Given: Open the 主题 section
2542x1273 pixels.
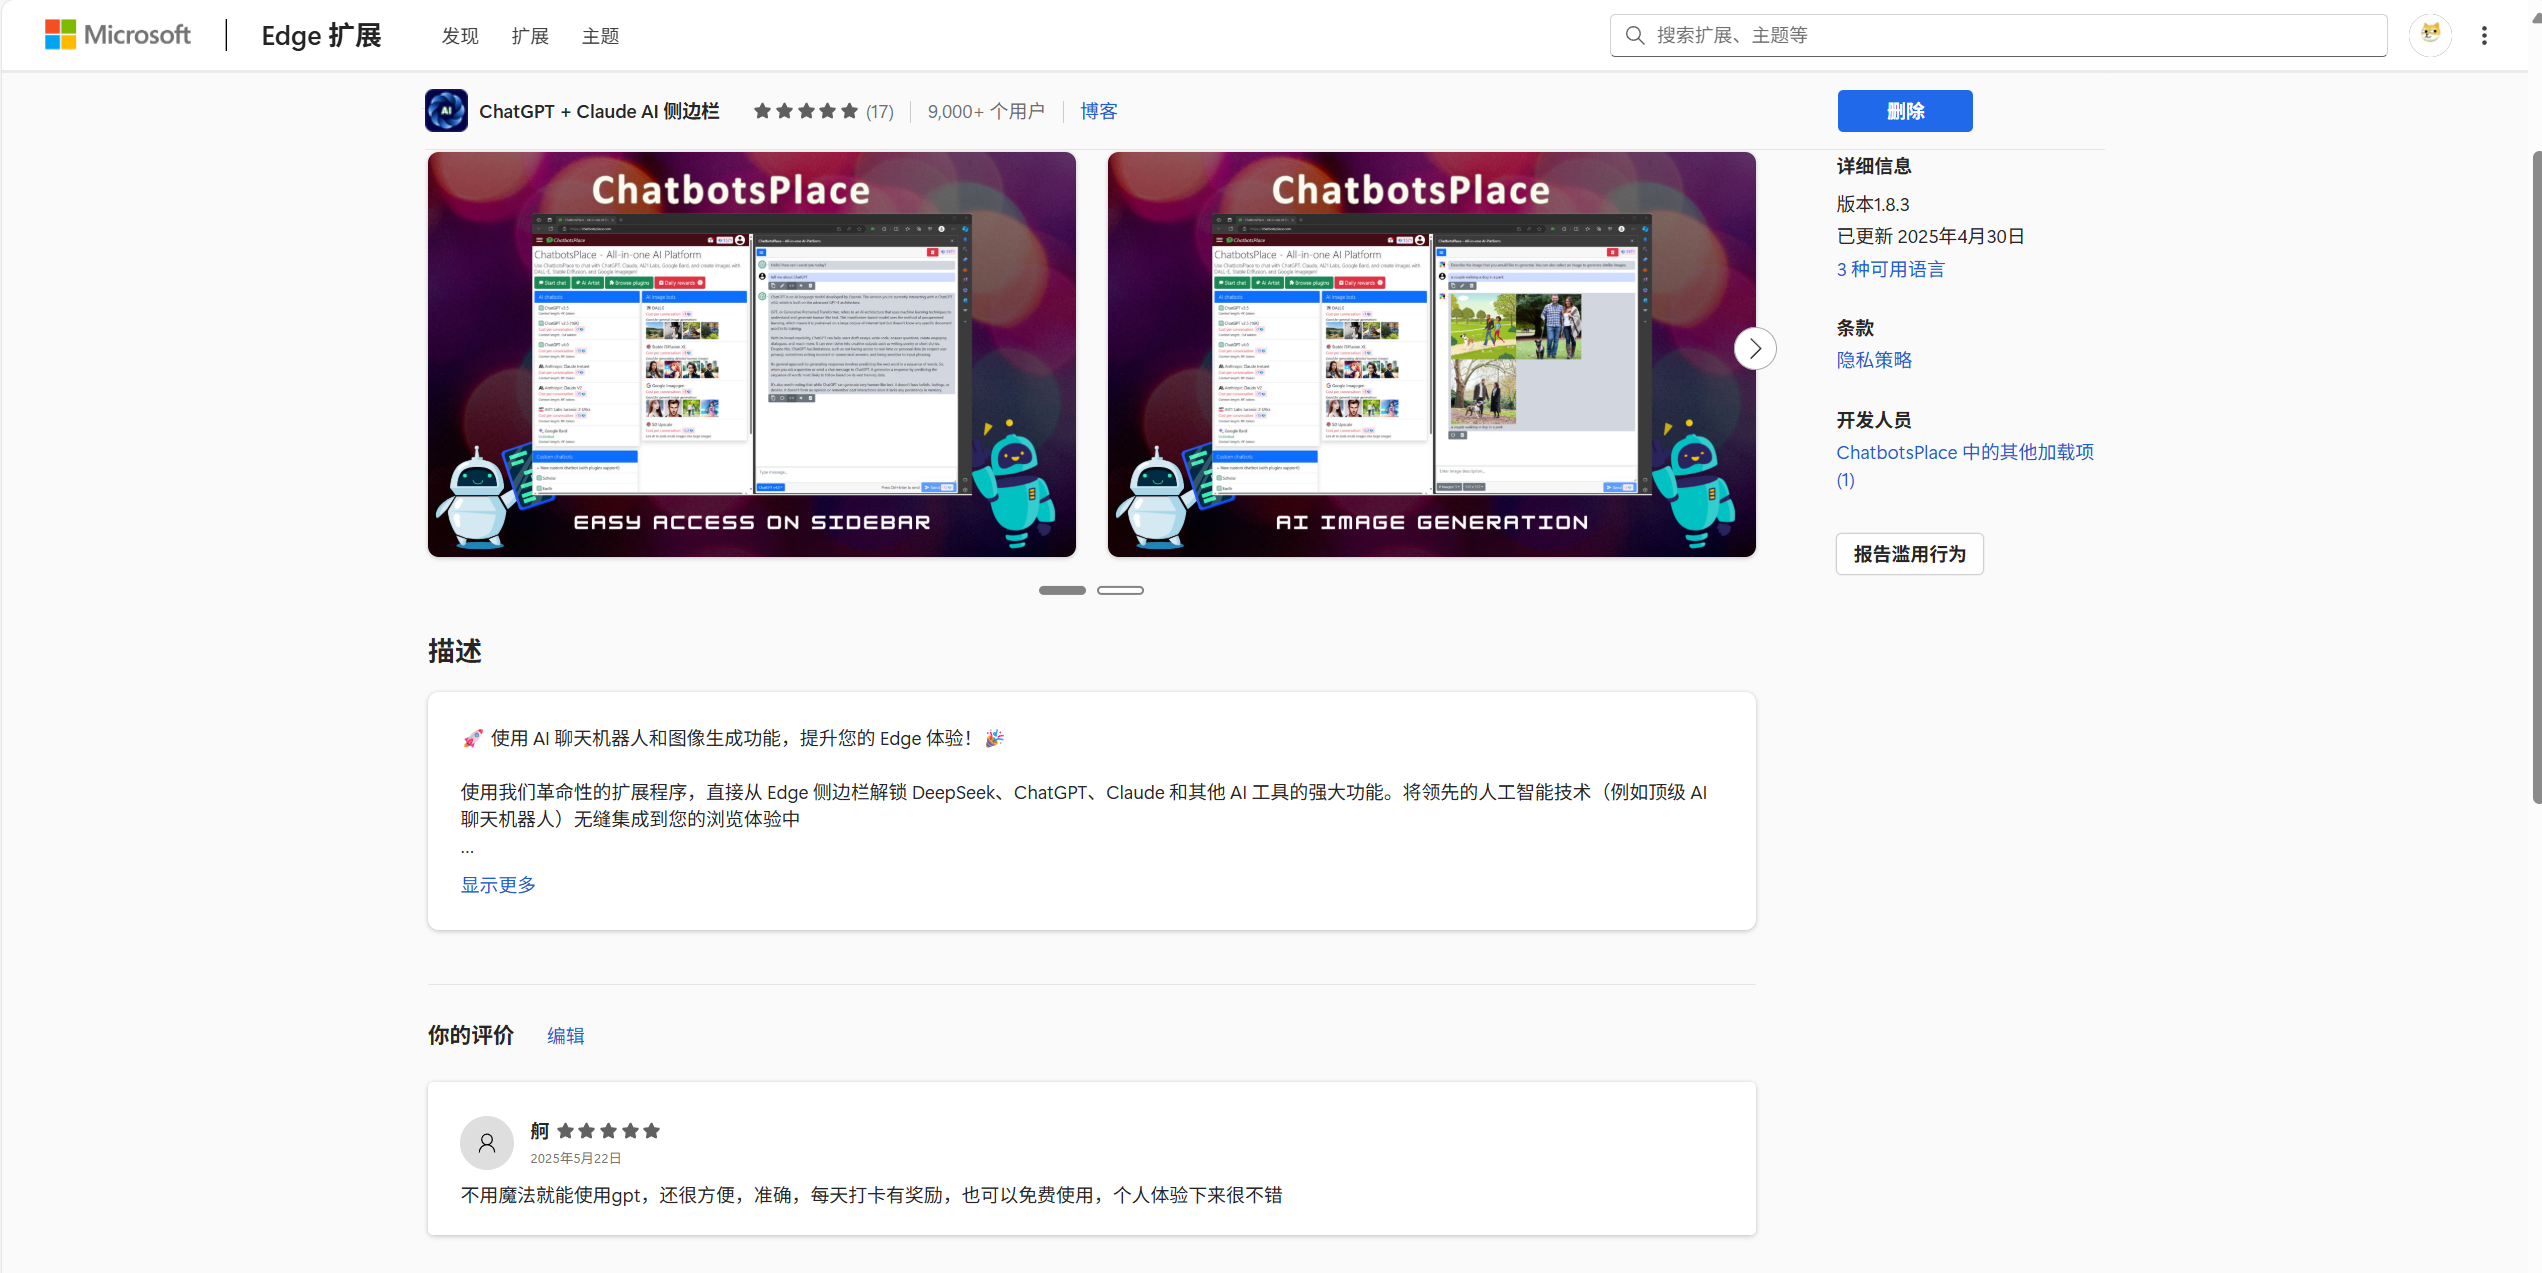Looking at the screenshot, I should pos(600,35).
